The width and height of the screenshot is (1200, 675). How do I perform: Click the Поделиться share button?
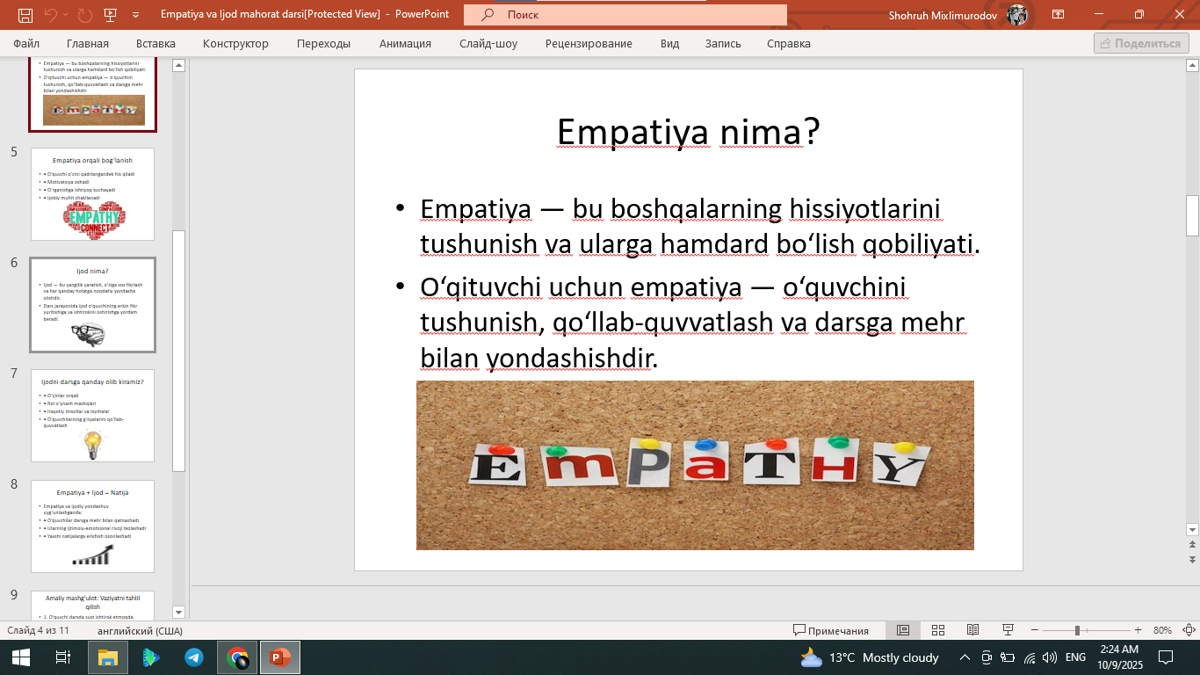point(1141,44)
